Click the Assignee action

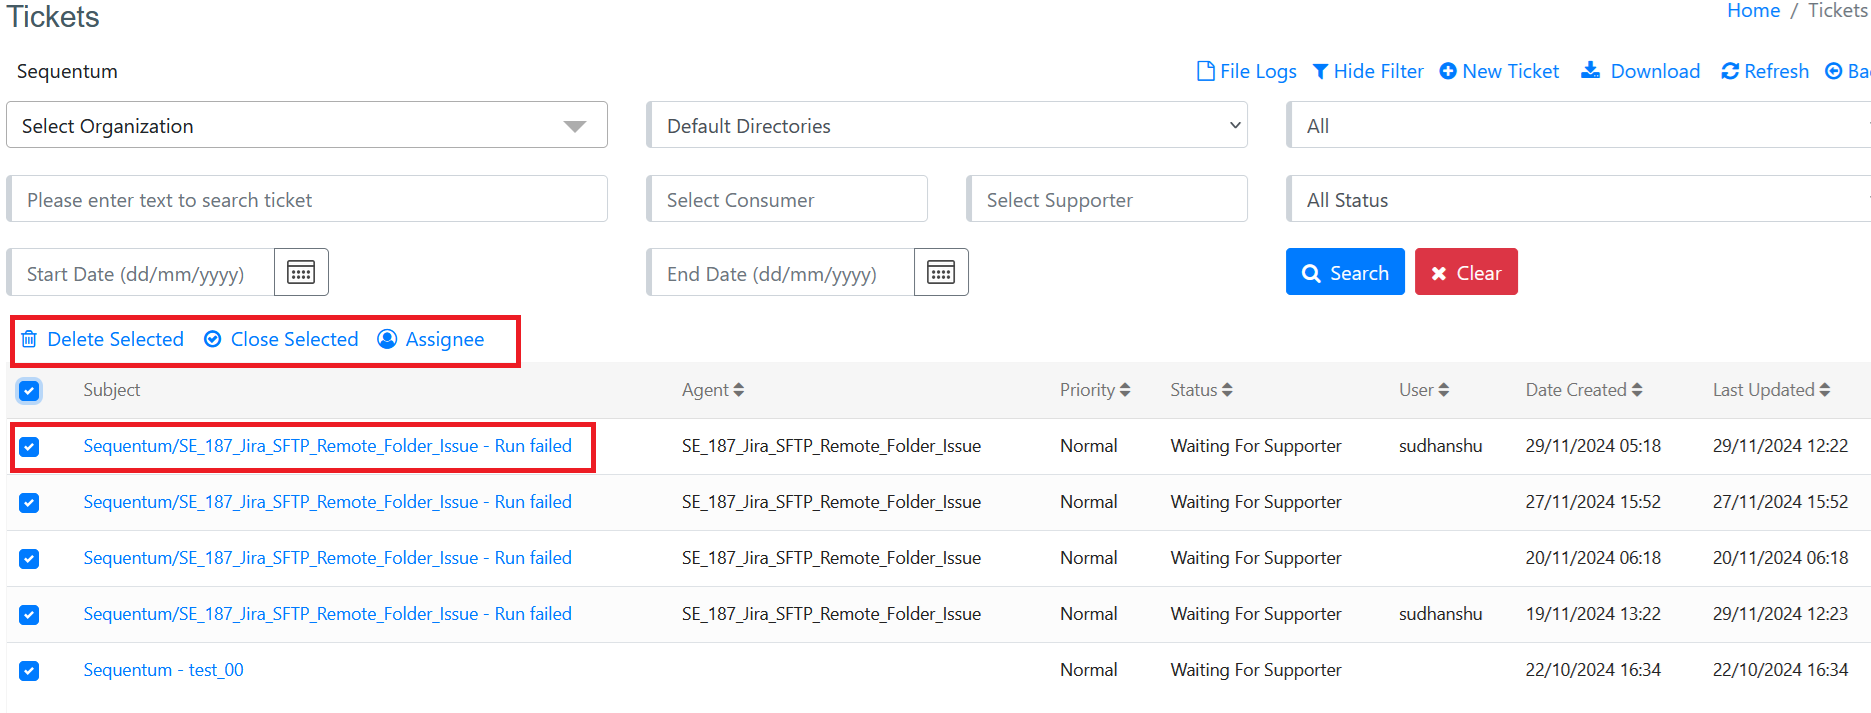coord(431,339)
